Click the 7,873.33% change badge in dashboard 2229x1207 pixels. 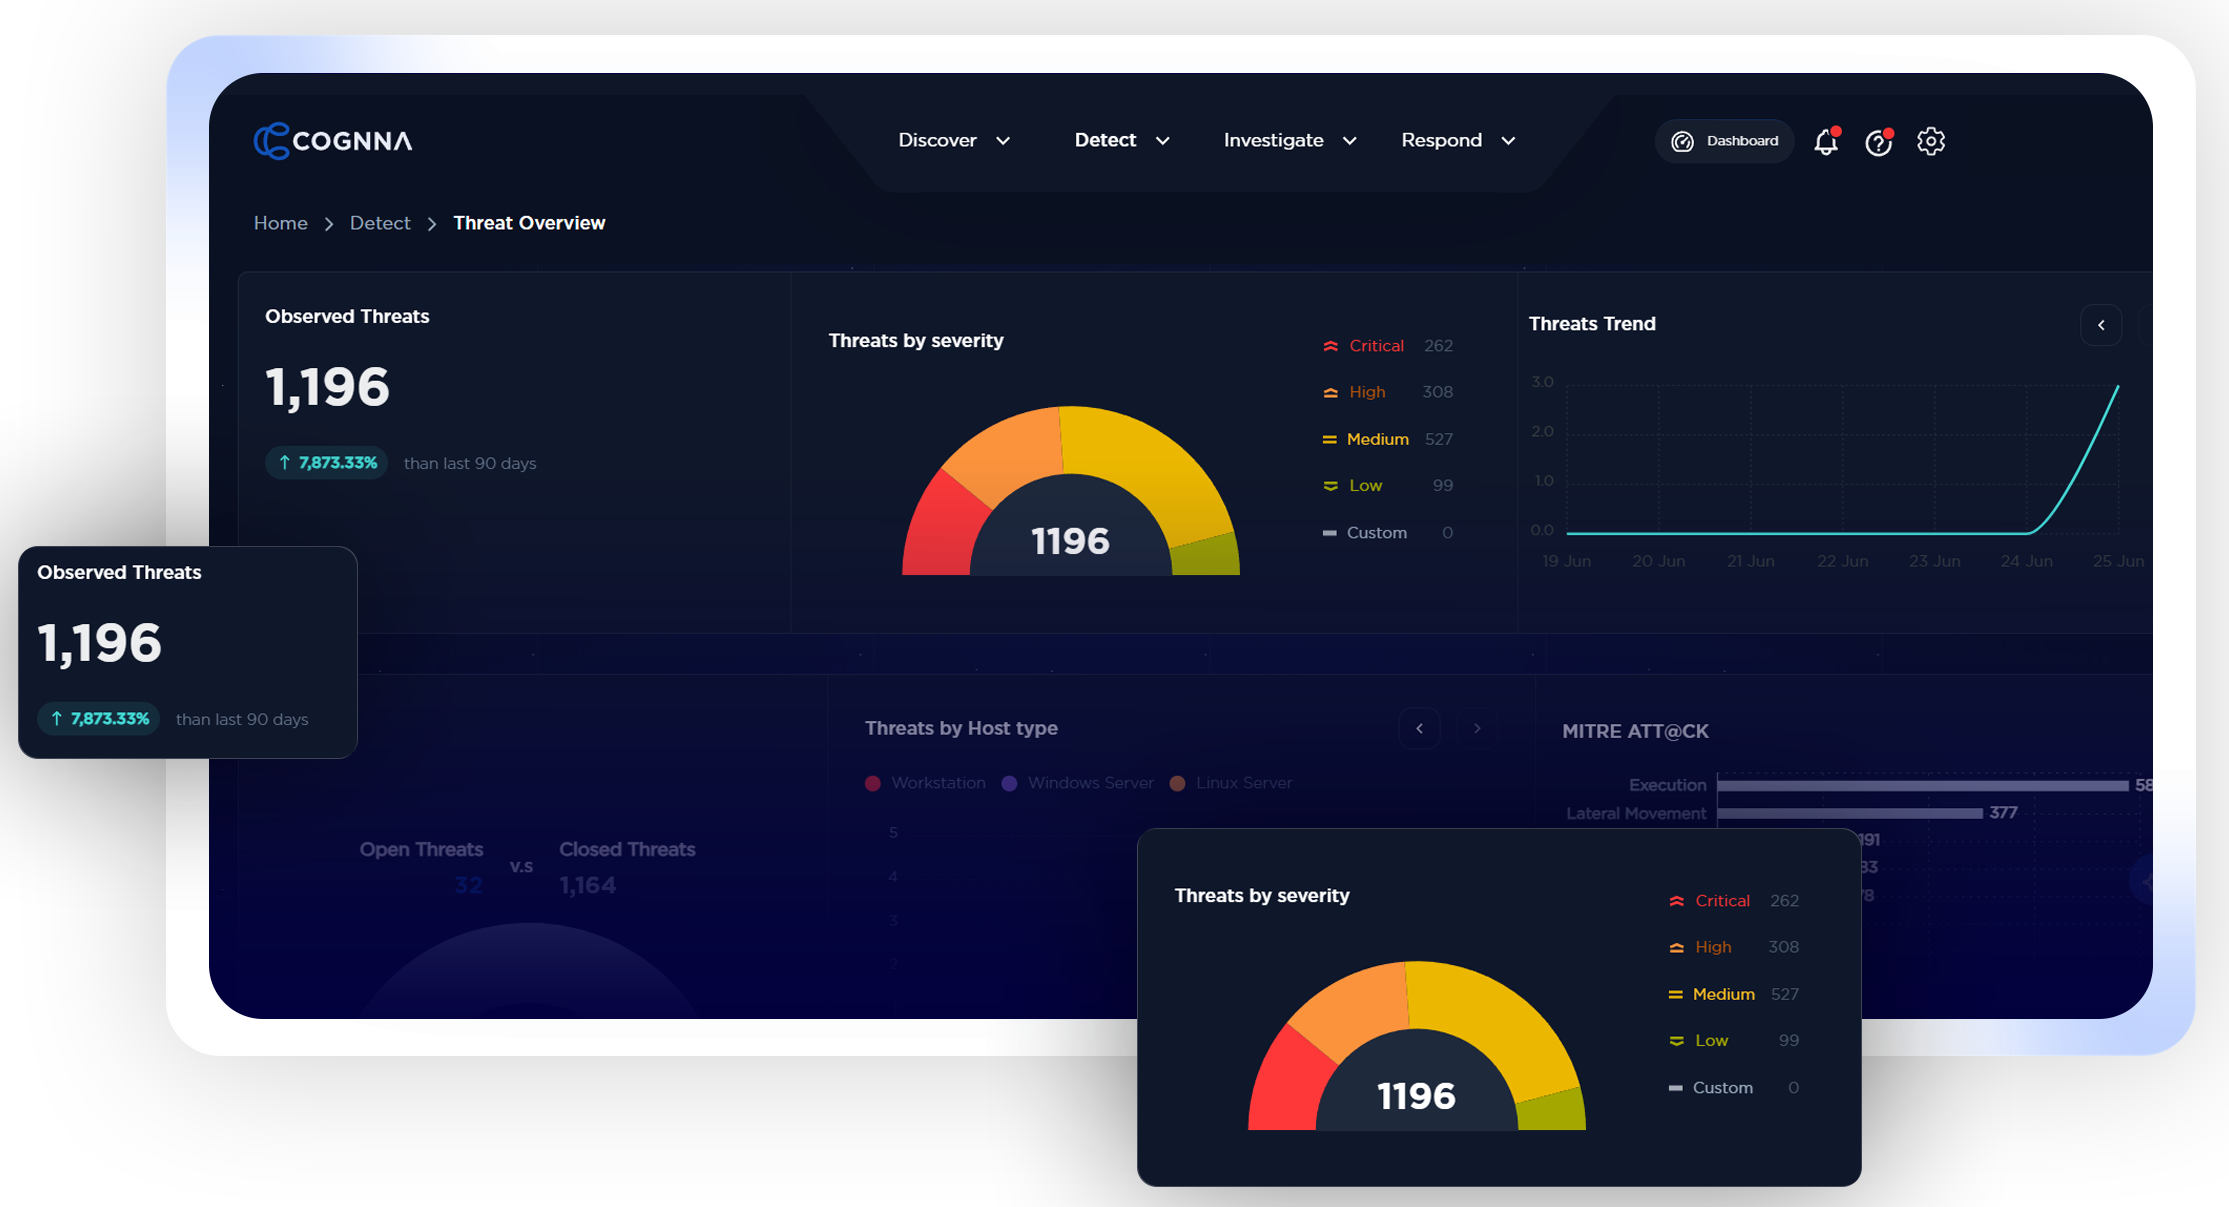coord(327,463)
